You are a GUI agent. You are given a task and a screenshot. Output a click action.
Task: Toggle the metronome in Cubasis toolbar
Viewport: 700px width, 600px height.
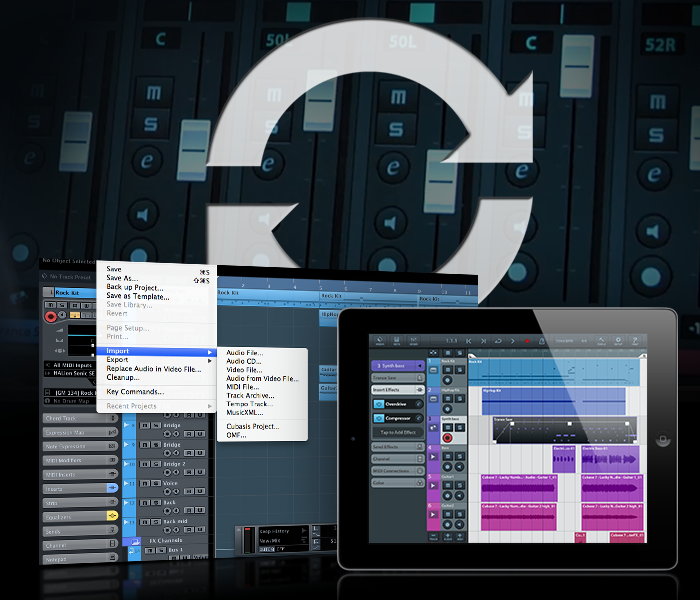(542, 341)
